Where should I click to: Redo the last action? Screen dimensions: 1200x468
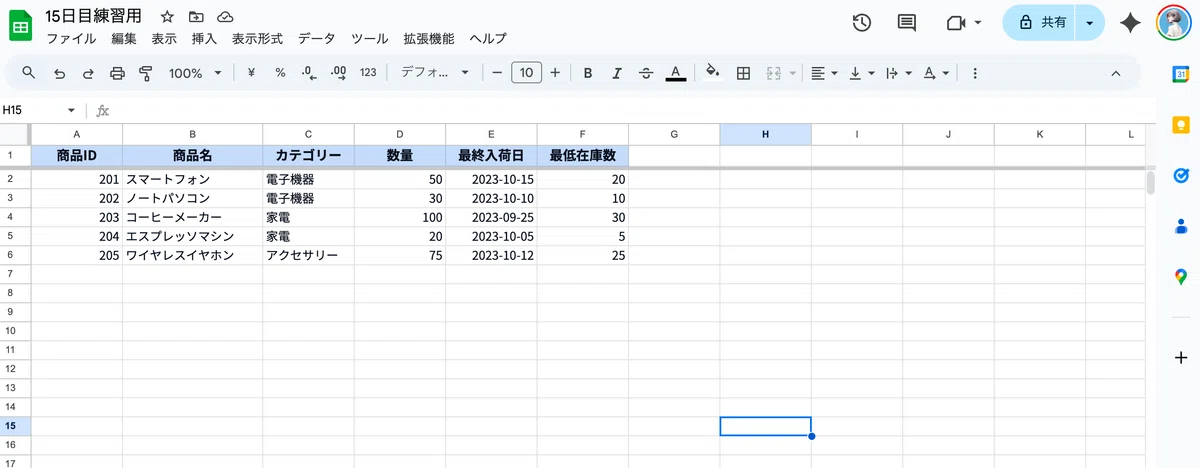[x=88, y=73]
